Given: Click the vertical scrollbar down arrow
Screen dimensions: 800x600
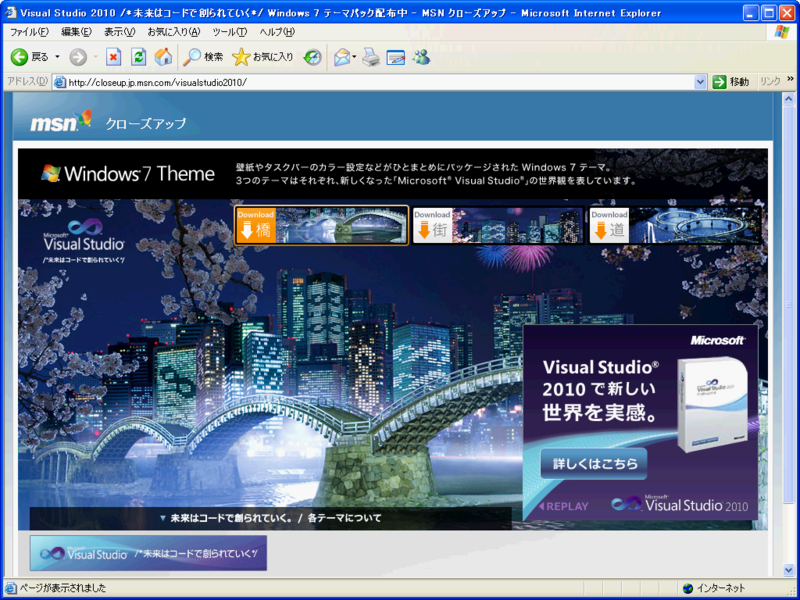Looking at the screenshot, I should coord(789,570).
